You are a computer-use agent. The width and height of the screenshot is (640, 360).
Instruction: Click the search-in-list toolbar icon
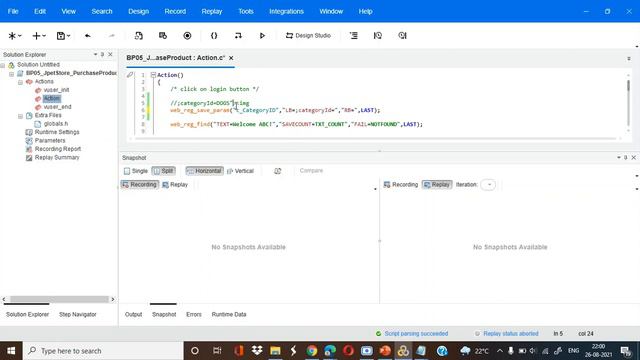(378, 36)
